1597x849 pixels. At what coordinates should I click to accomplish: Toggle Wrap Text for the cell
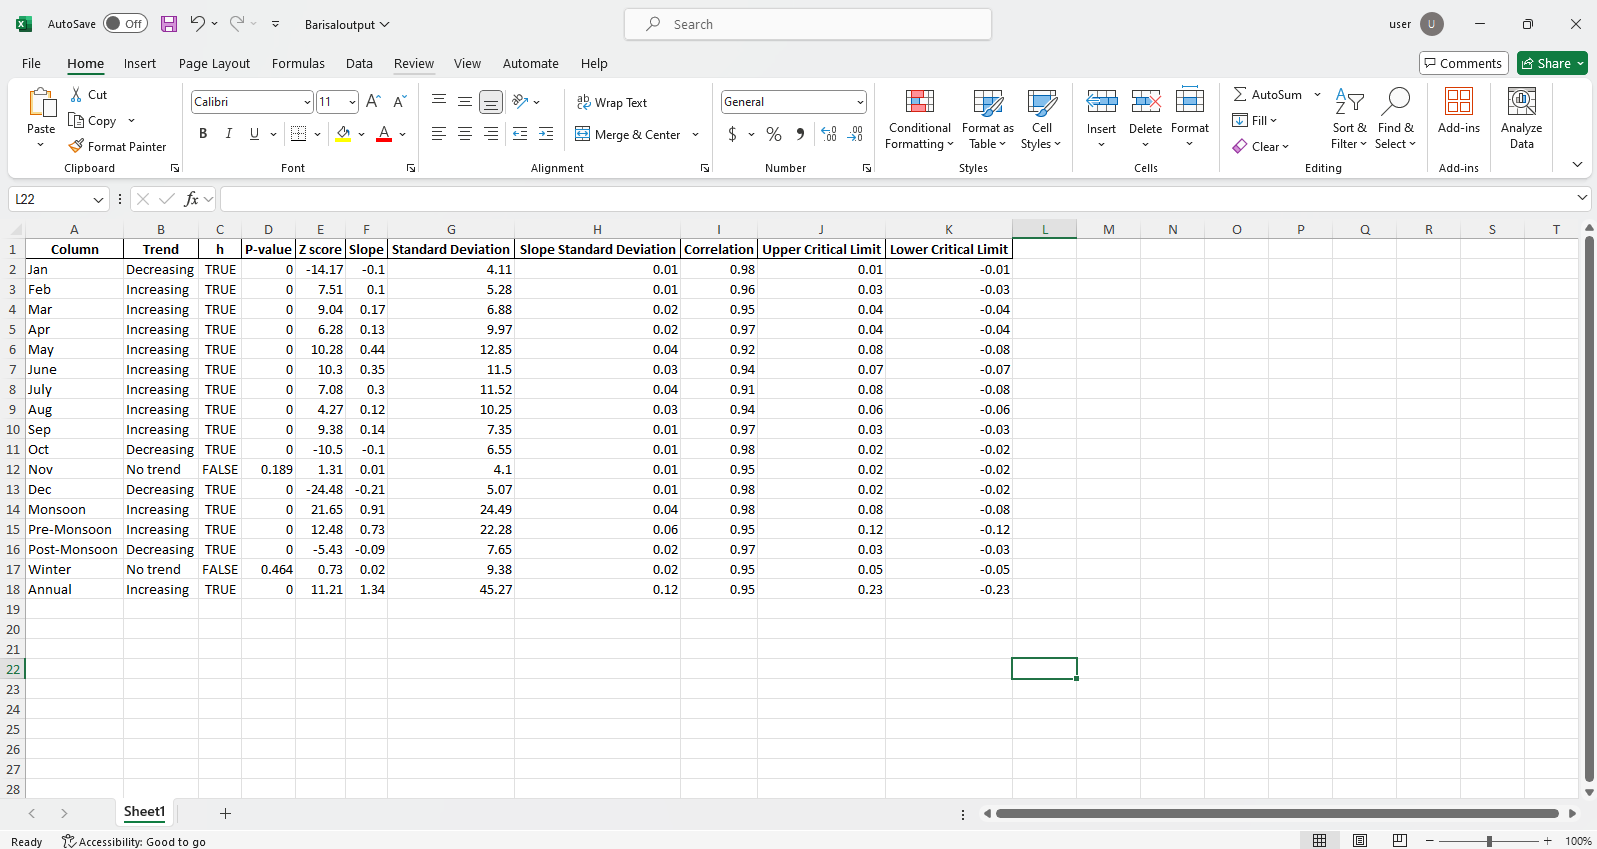[612, 102]
